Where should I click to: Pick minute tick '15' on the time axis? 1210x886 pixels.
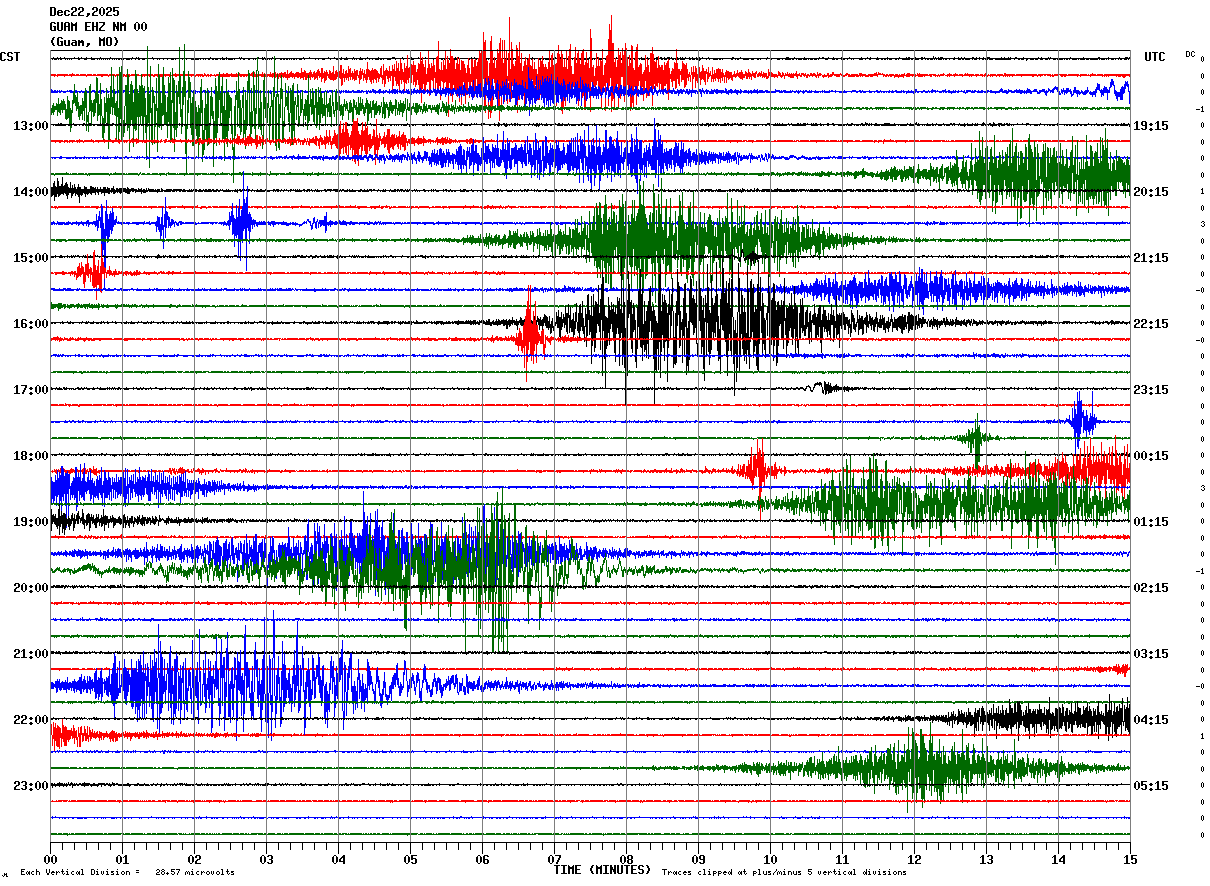coord(1130,860)
